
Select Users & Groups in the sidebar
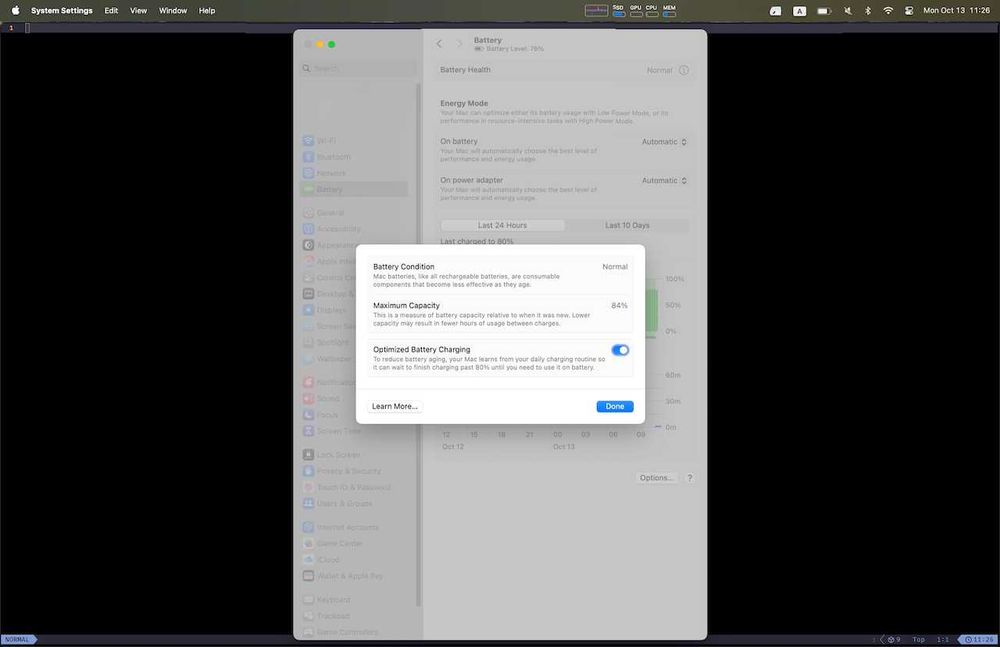[353, 503]
